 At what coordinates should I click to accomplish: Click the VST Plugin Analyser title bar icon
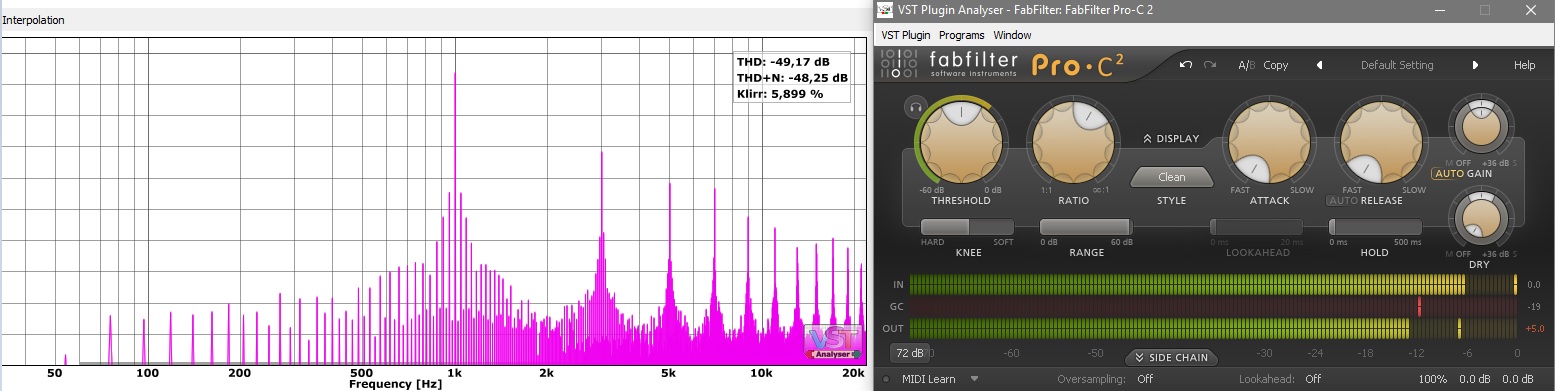point(884,9)
